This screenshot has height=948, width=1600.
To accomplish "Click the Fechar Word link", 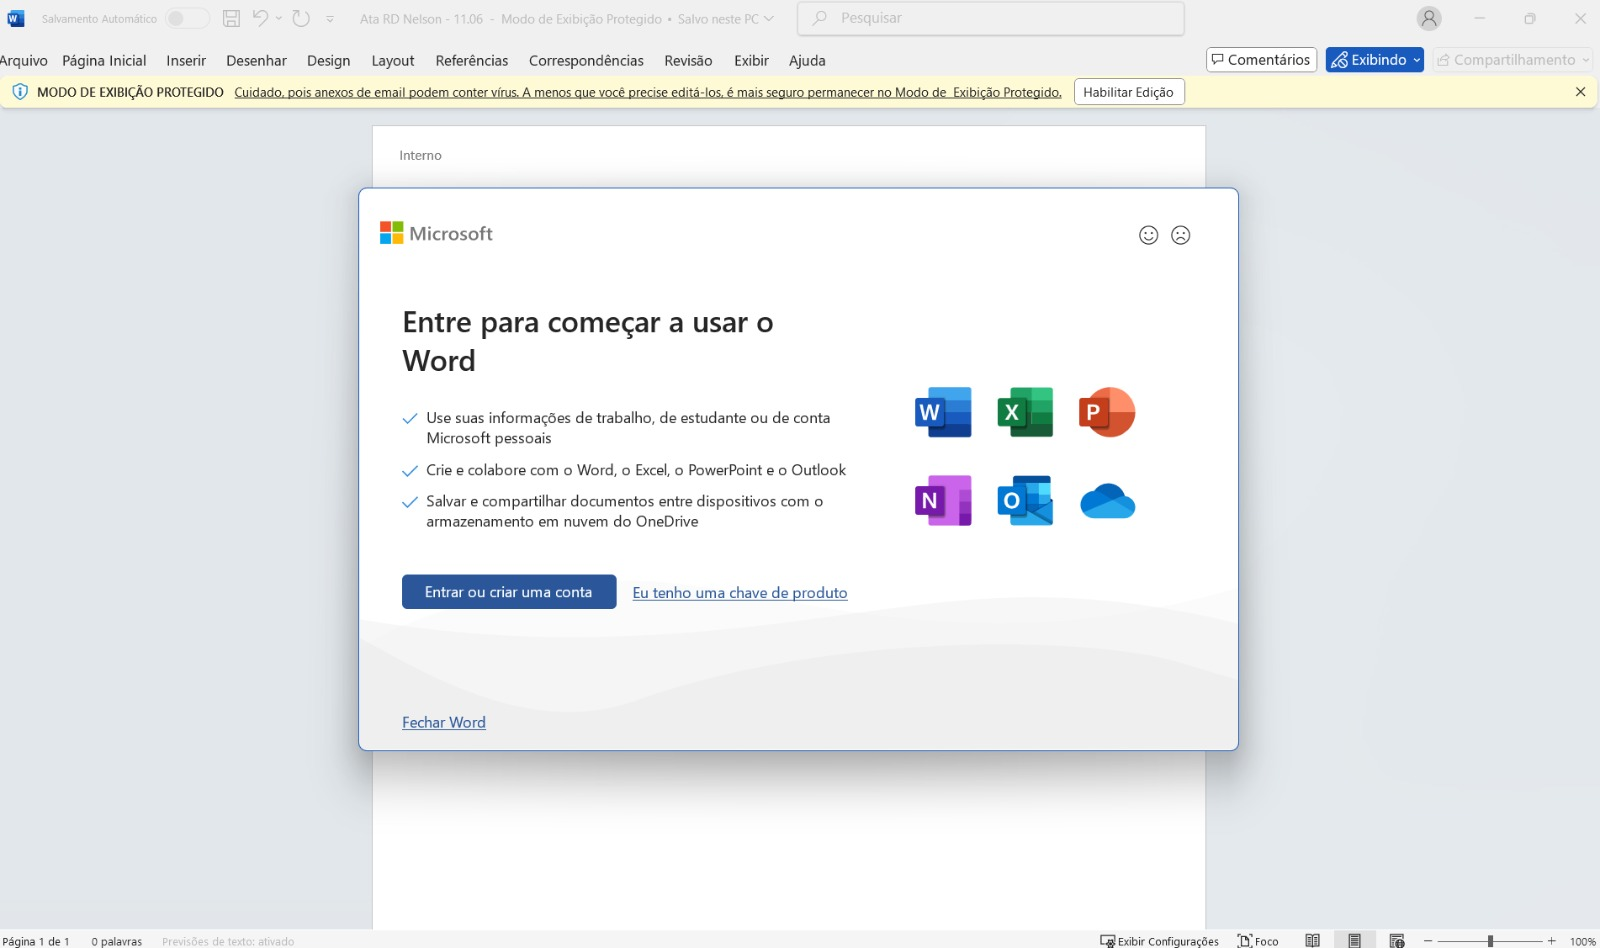I will click(x=444, y=722).
